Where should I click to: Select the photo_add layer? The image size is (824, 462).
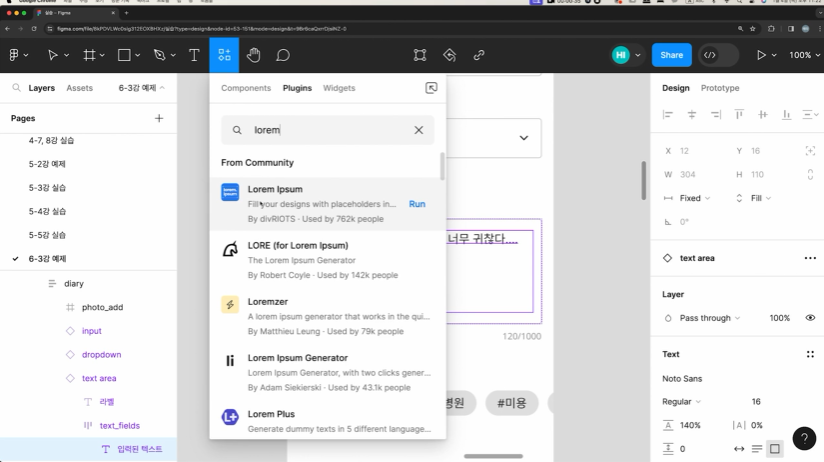[102, 307]
